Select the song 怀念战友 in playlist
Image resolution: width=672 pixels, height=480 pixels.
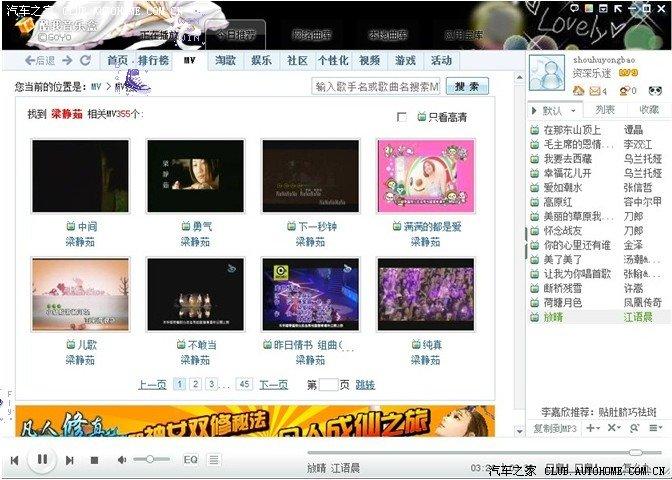pyautogui.click(x=599, y=231)
